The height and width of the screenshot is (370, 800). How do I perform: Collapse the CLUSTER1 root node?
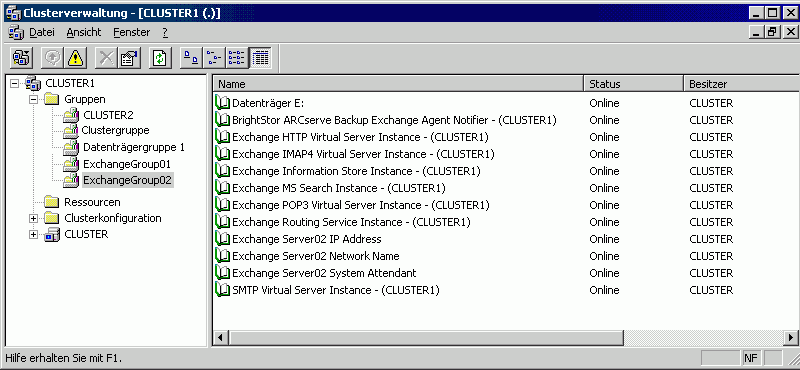point(14,83)
